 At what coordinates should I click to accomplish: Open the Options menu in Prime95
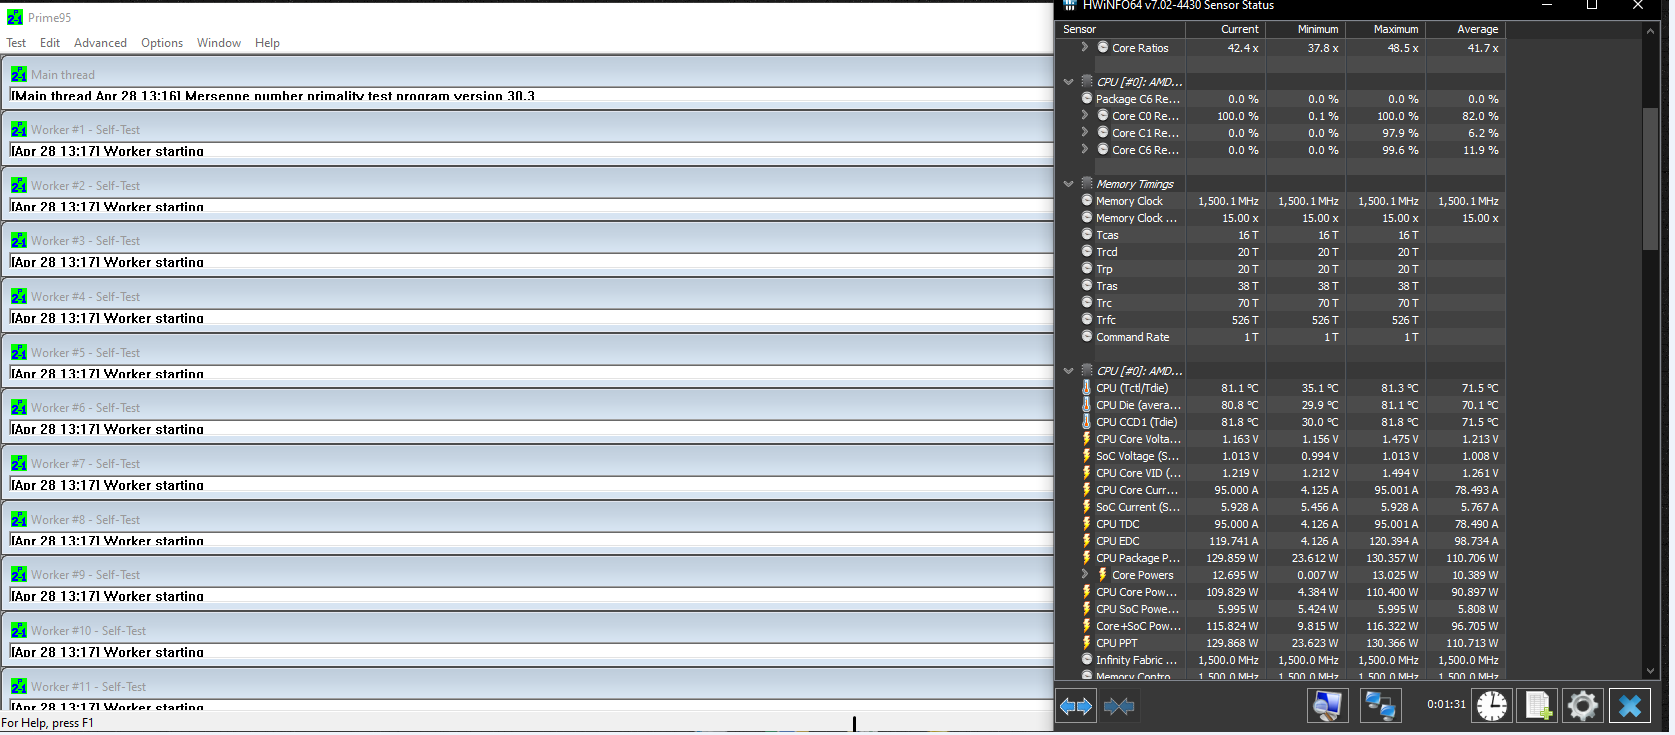162,43
